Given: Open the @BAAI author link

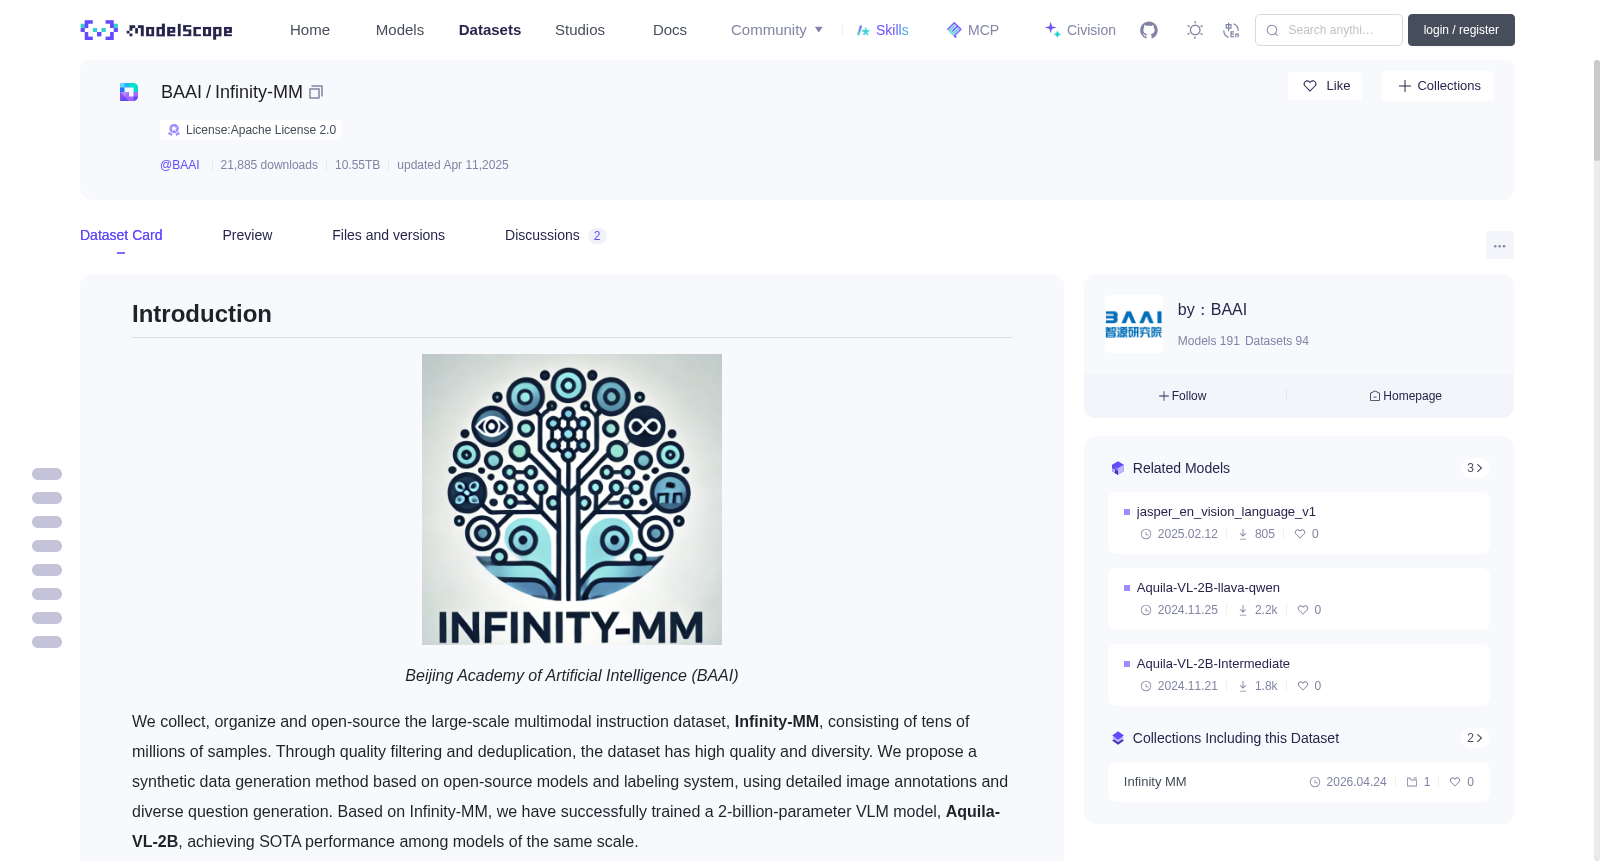Looking at the screenshot, I should coord(180,165).
